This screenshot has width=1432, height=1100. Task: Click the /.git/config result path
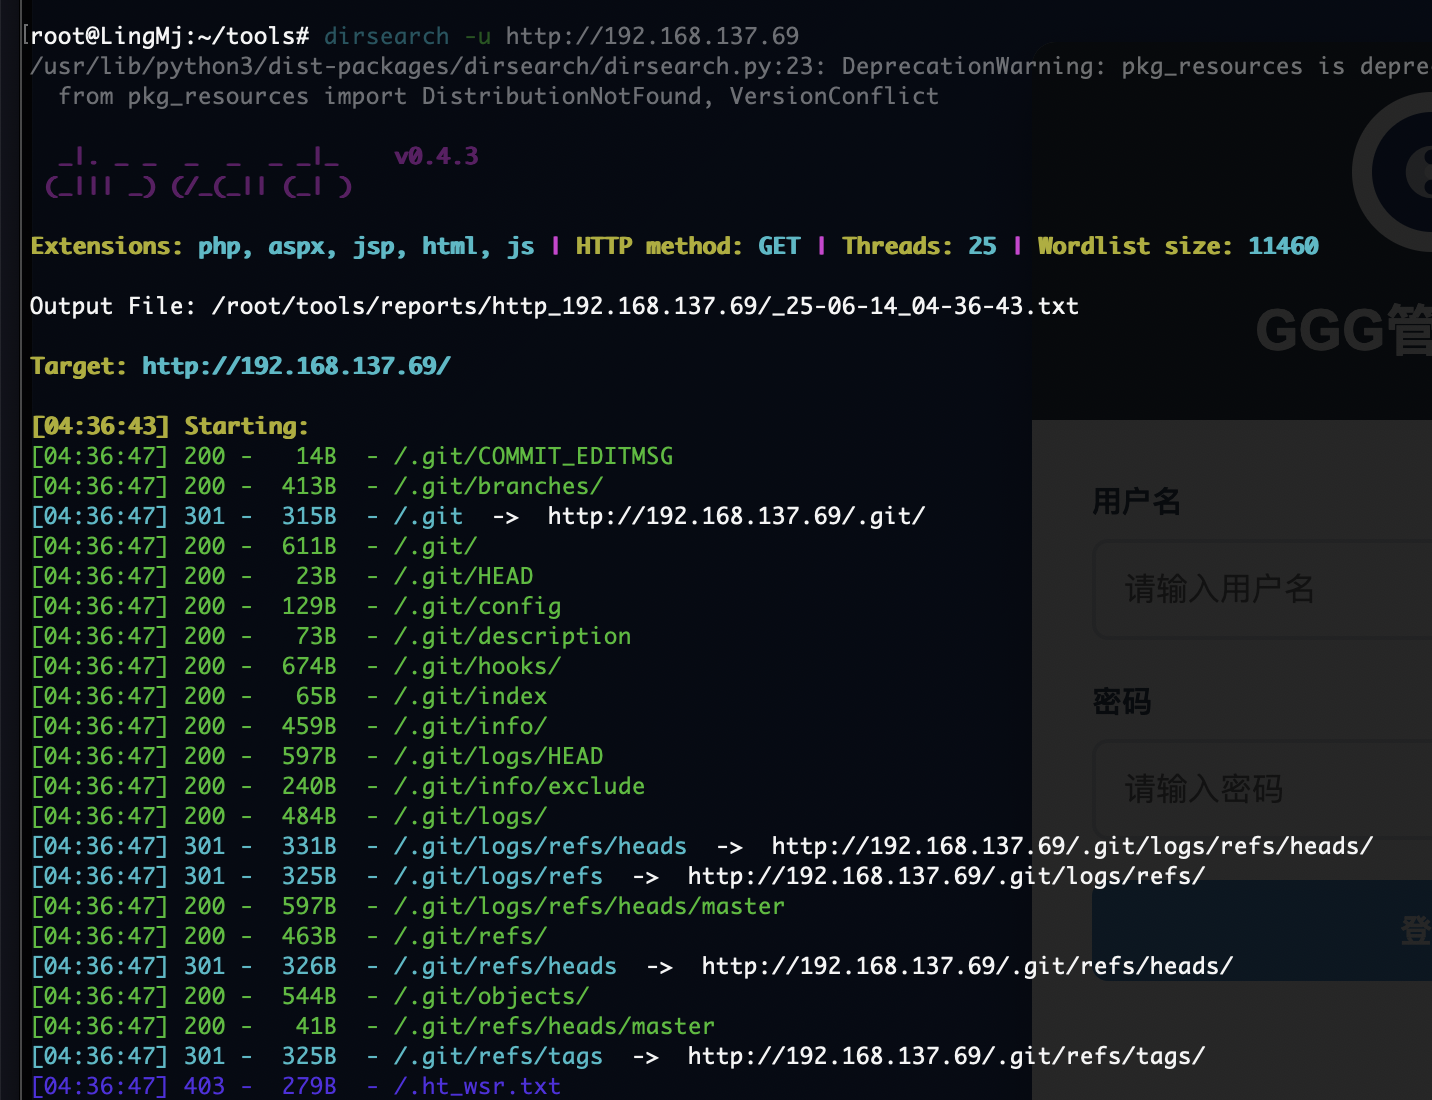pyautogui.click(x=477, y=606)
